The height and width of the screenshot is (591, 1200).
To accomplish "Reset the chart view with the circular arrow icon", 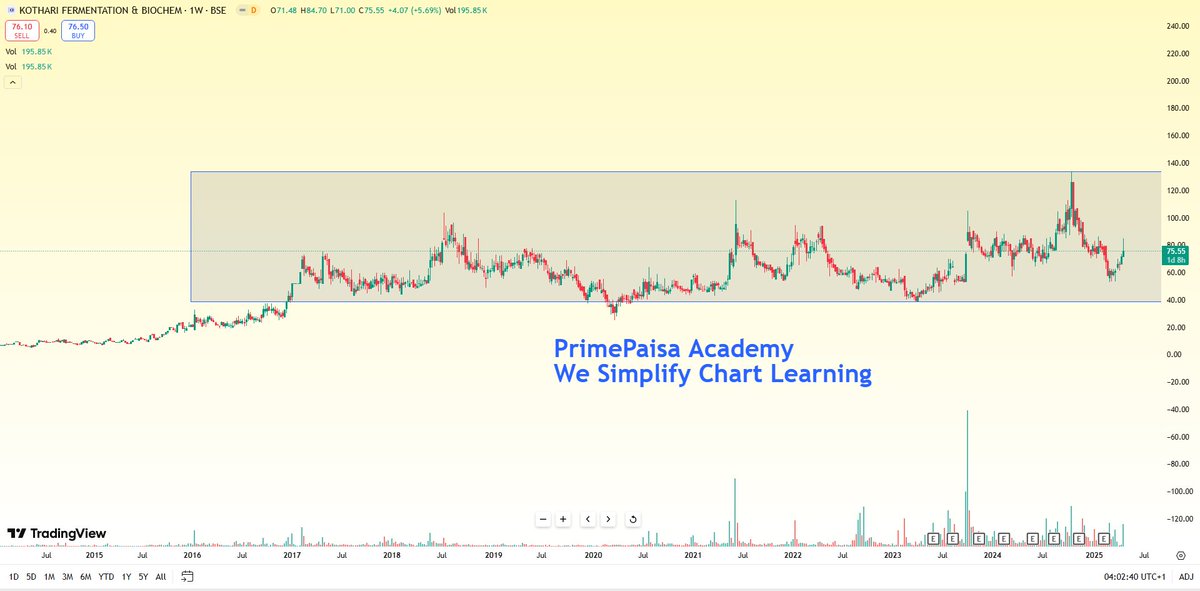I will click(x=631, y=519).
